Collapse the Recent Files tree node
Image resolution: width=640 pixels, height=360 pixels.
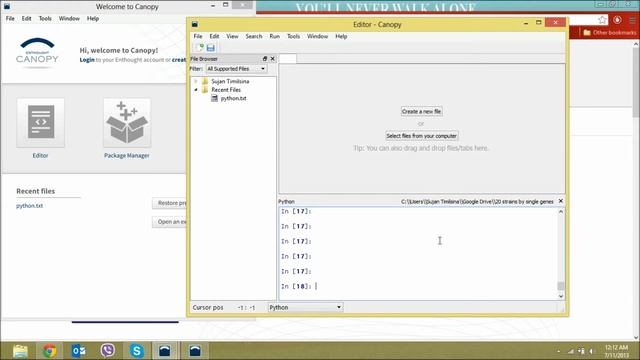pyautogui.click(x=196, y=89)
